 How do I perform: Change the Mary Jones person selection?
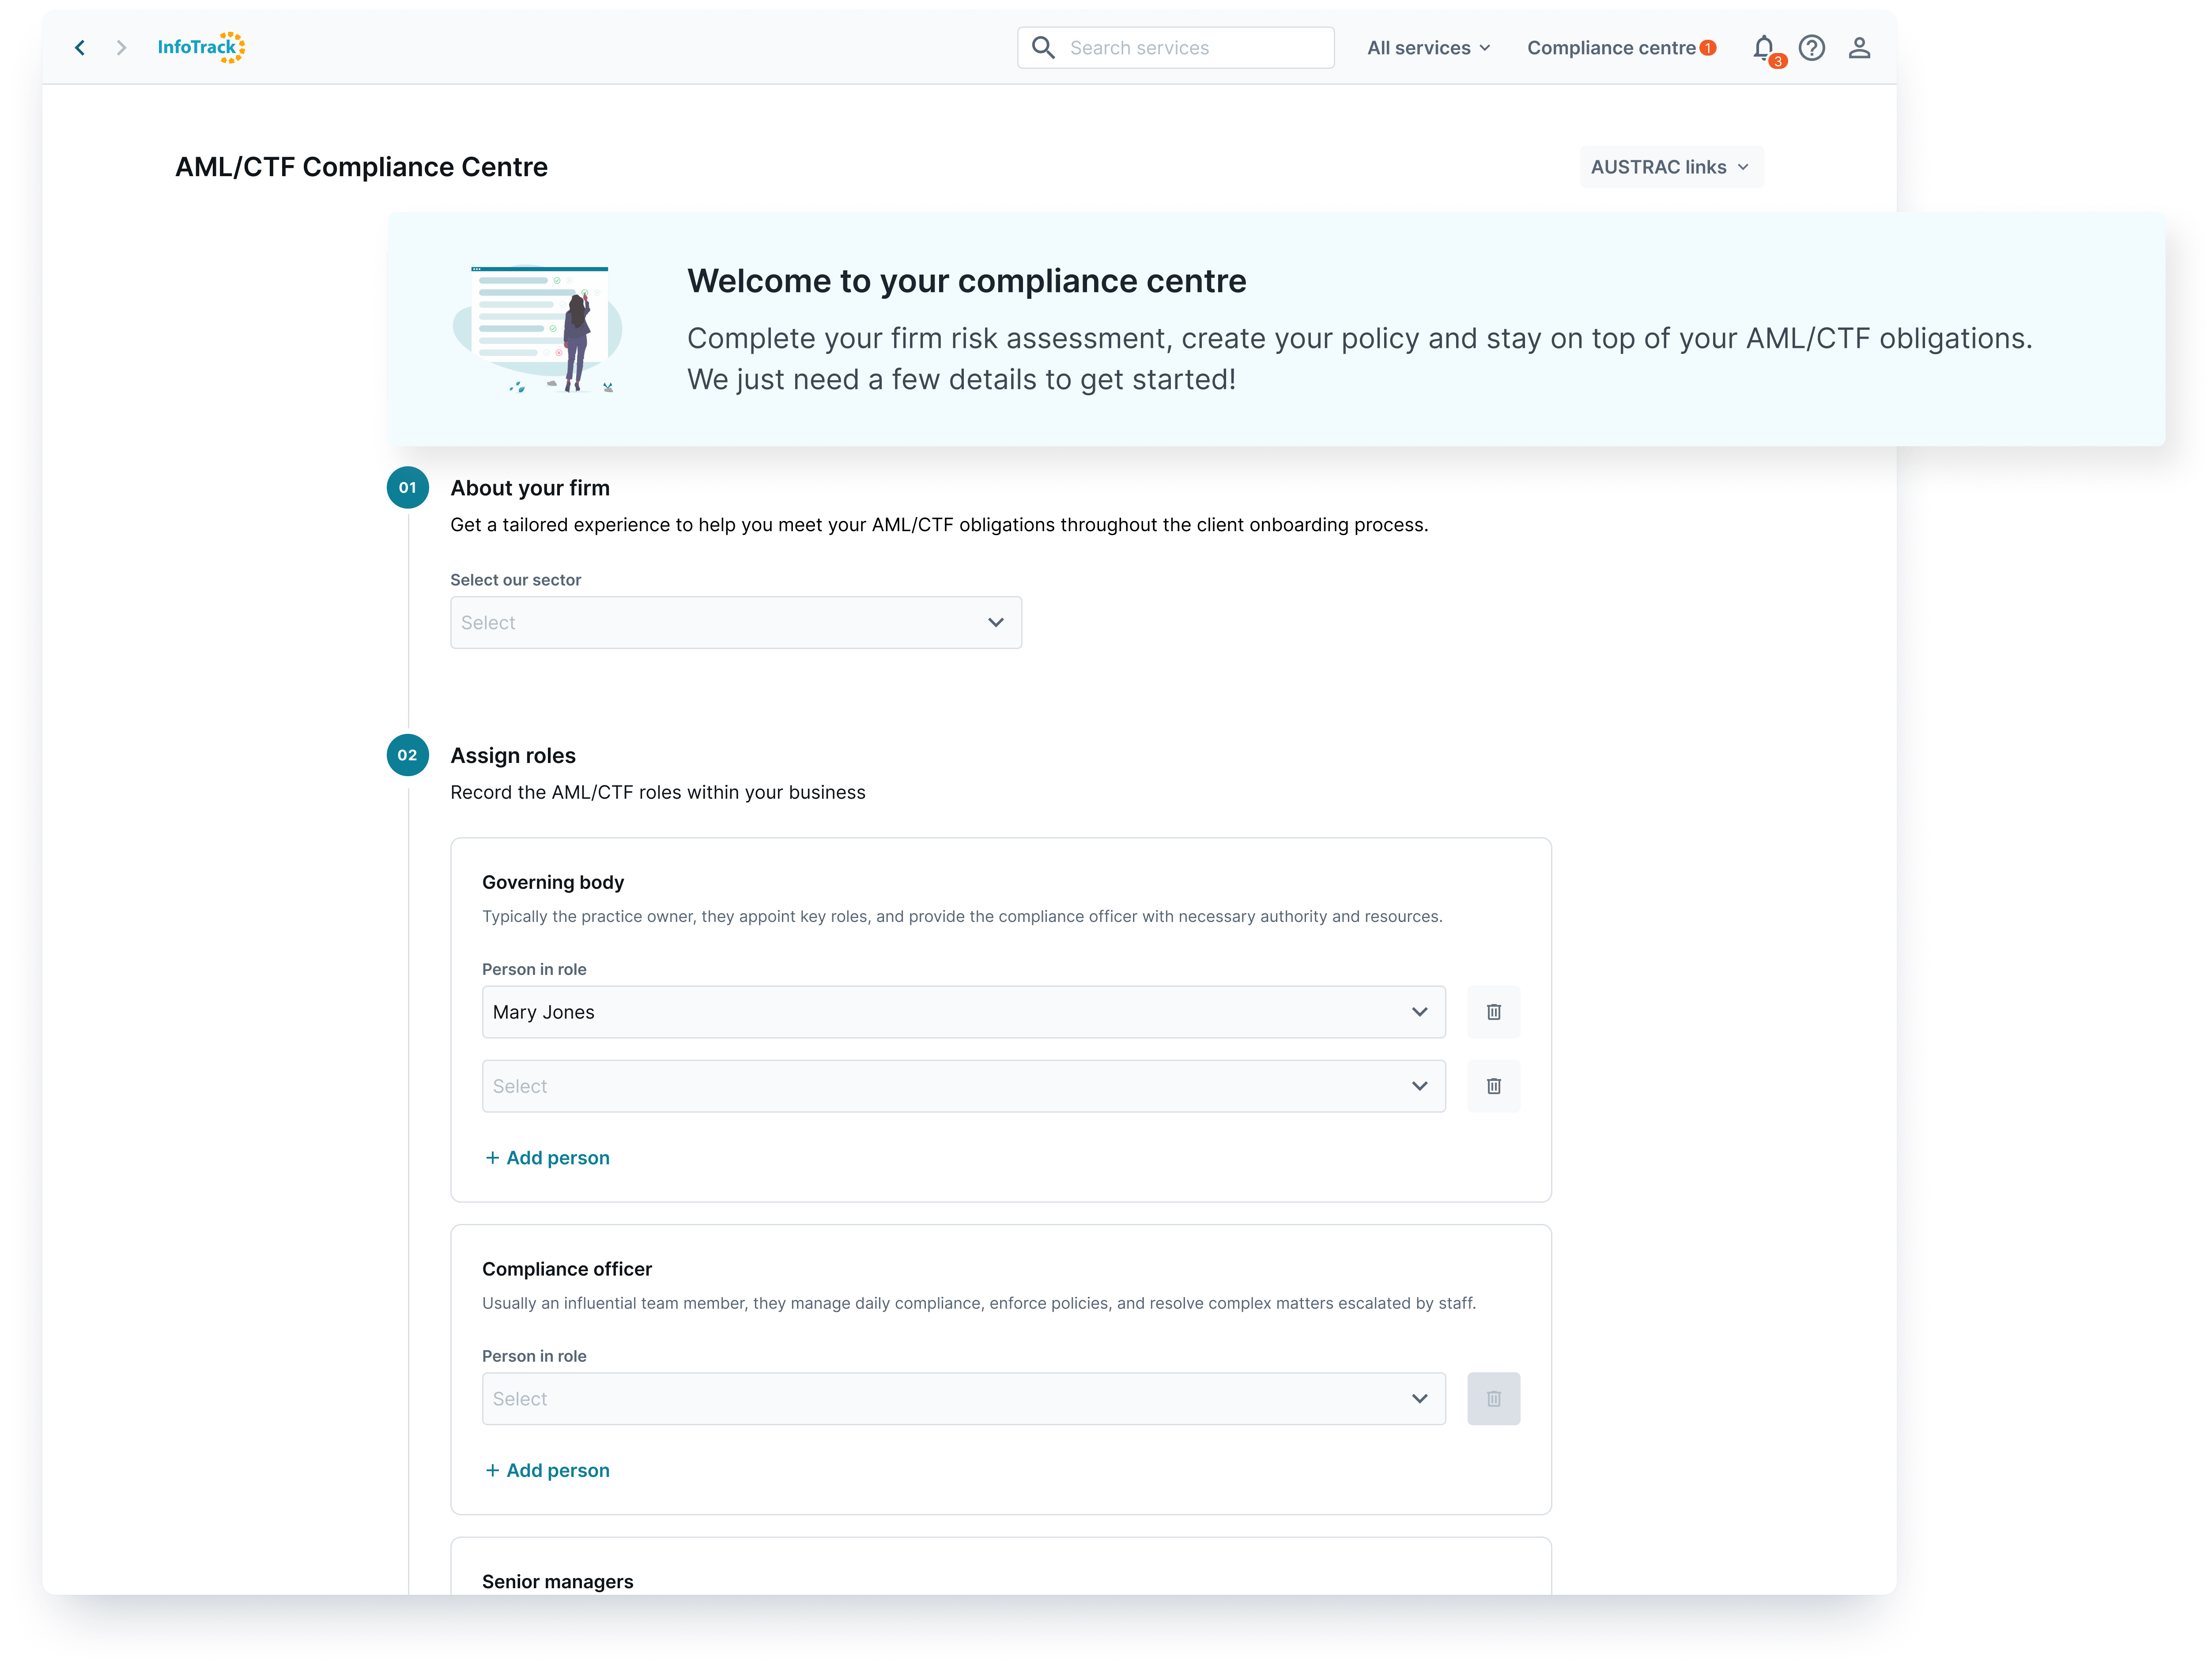[962, 1012]
